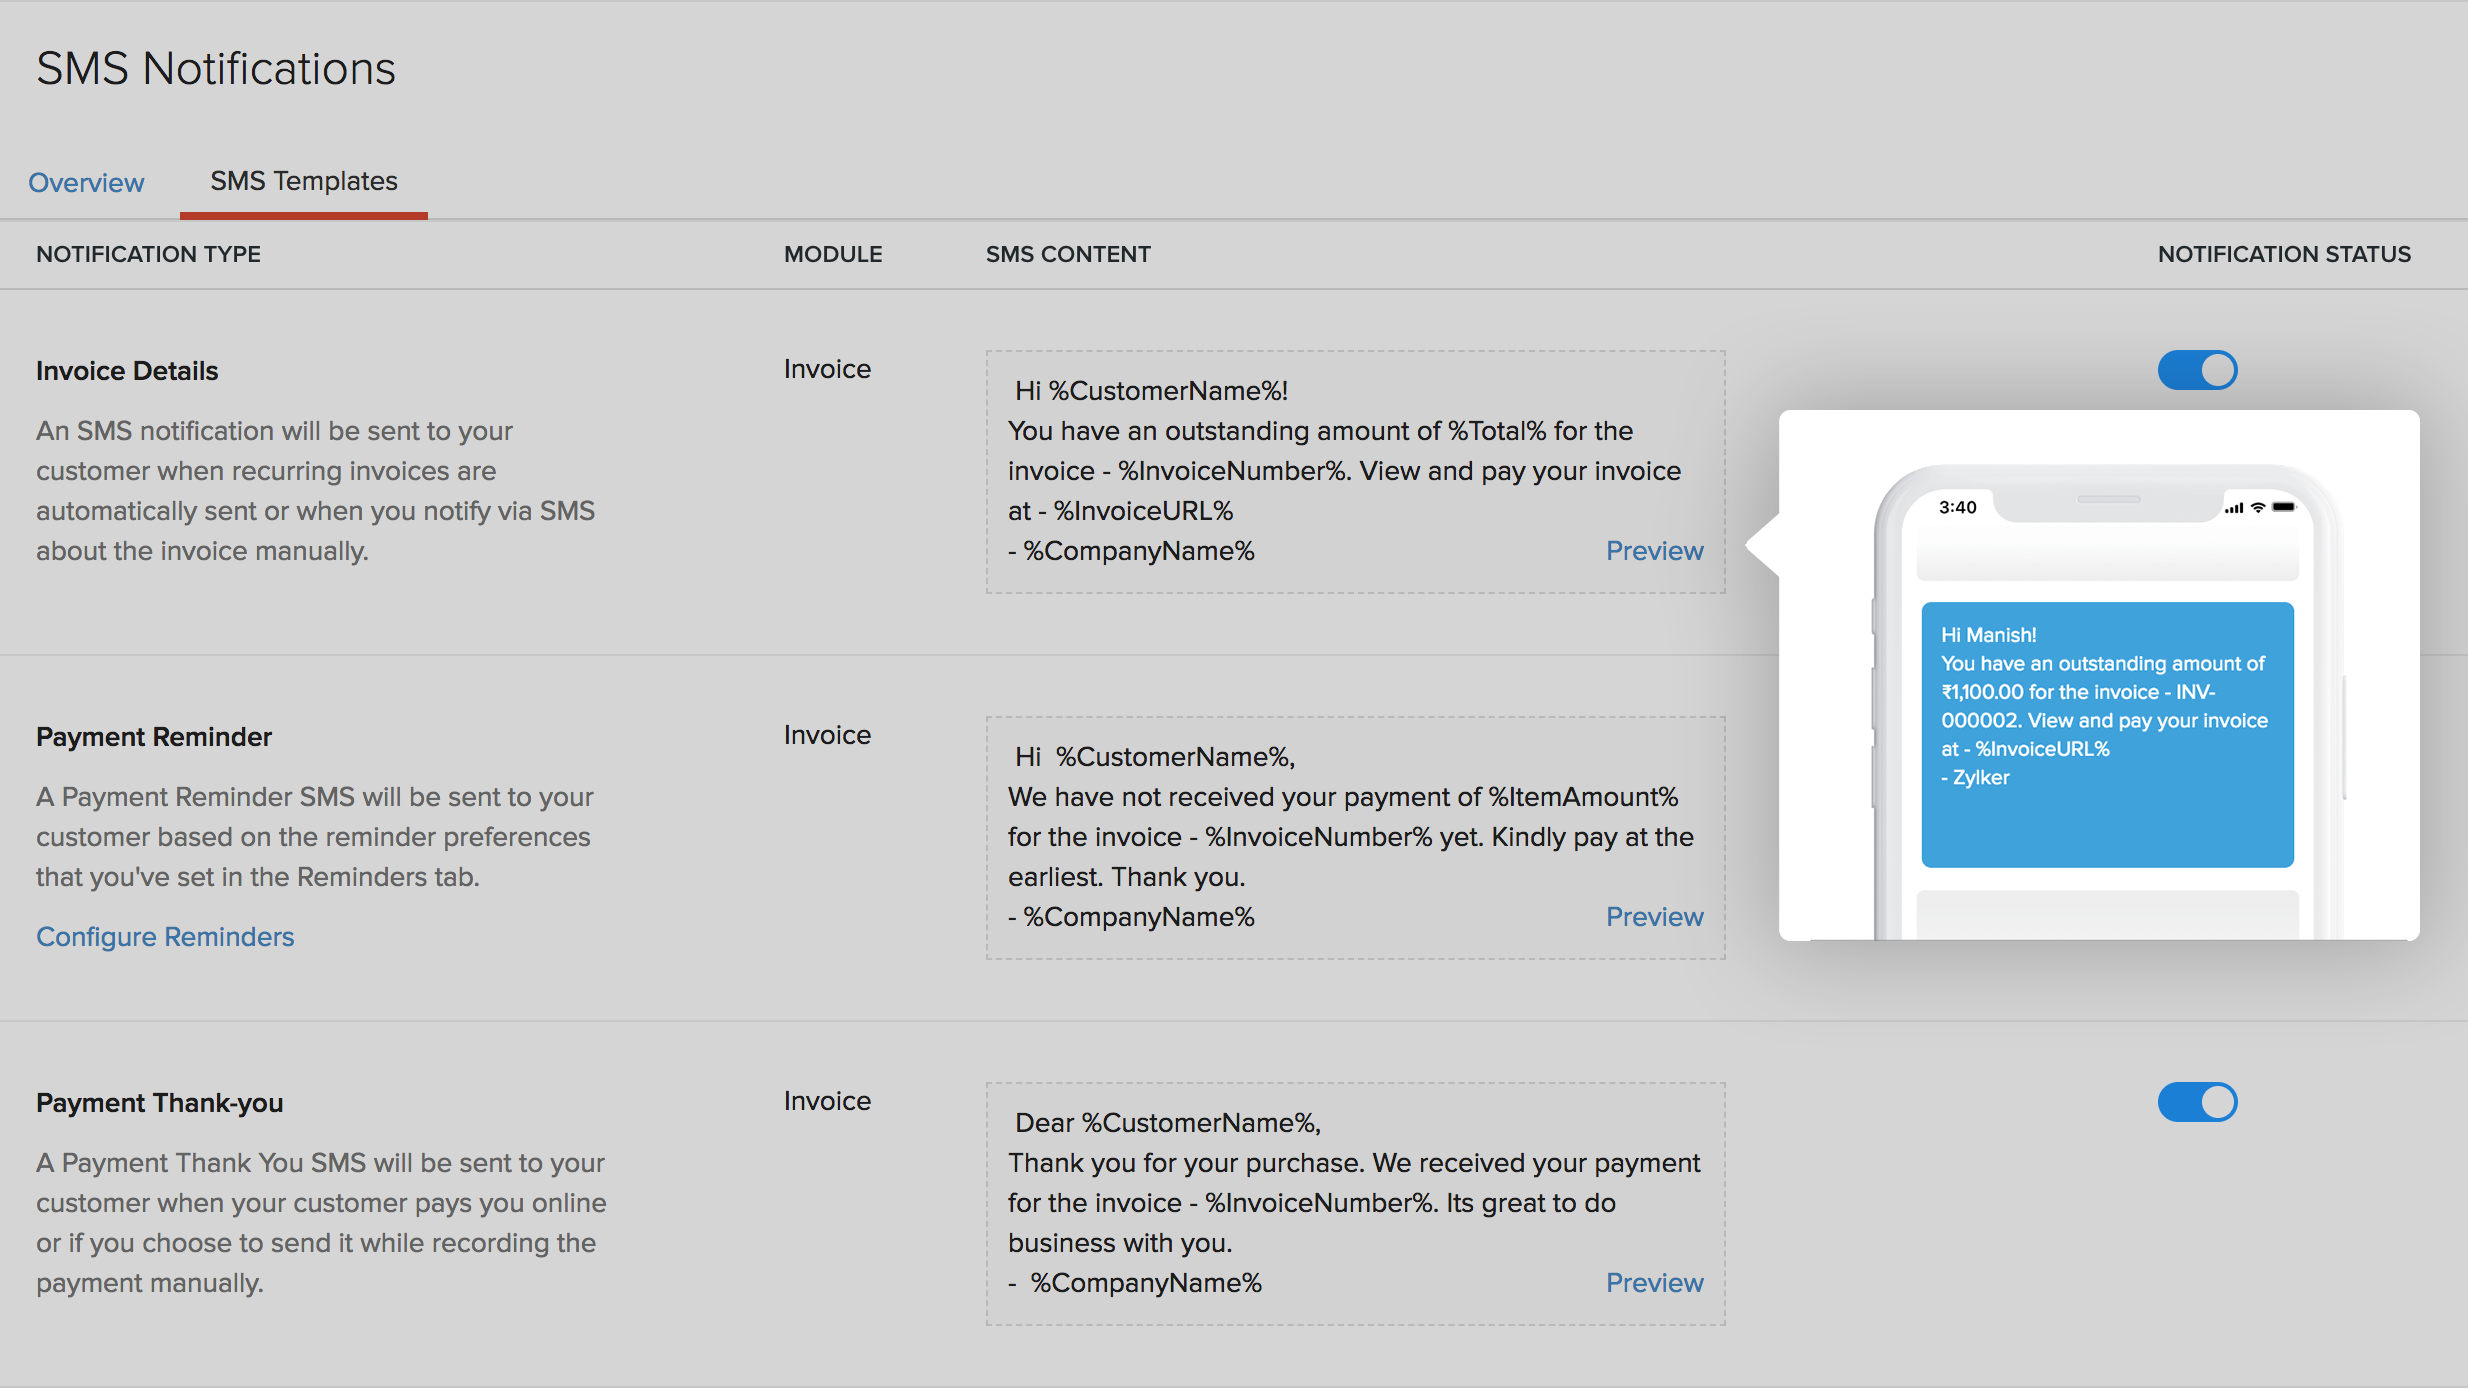The image size is (2468, 1388).
Task: Toggle the Invoice Details notification switch
Action: 2197,370
